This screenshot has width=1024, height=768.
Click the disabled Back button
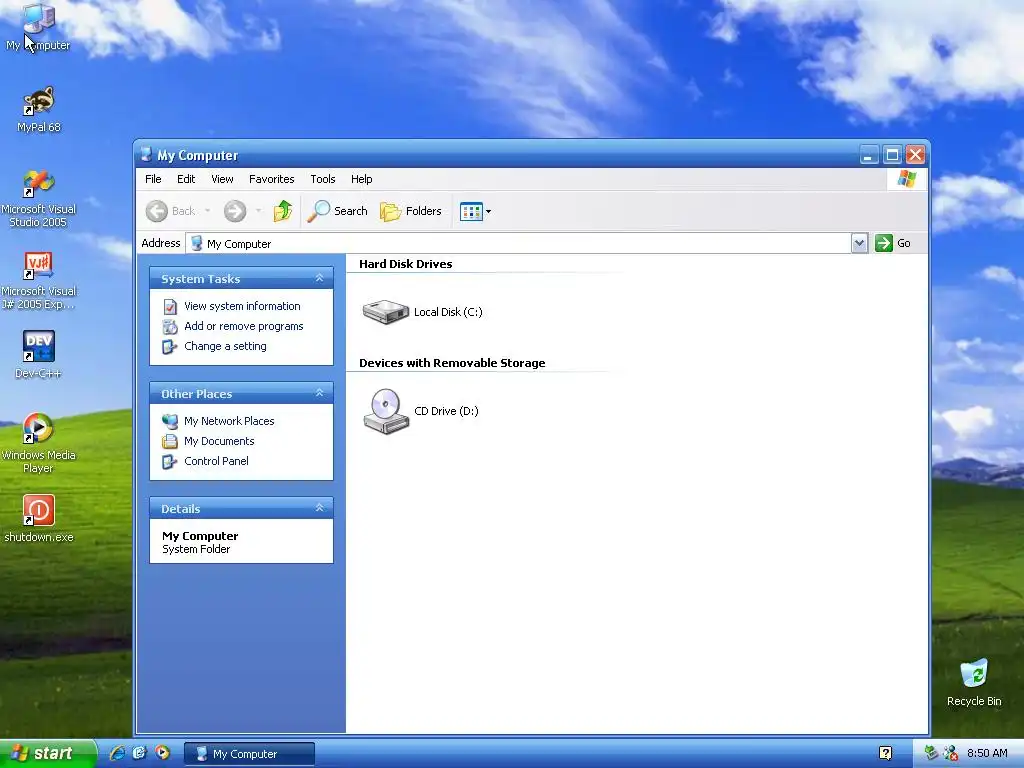pyautogui.click(x=170, y=211)
